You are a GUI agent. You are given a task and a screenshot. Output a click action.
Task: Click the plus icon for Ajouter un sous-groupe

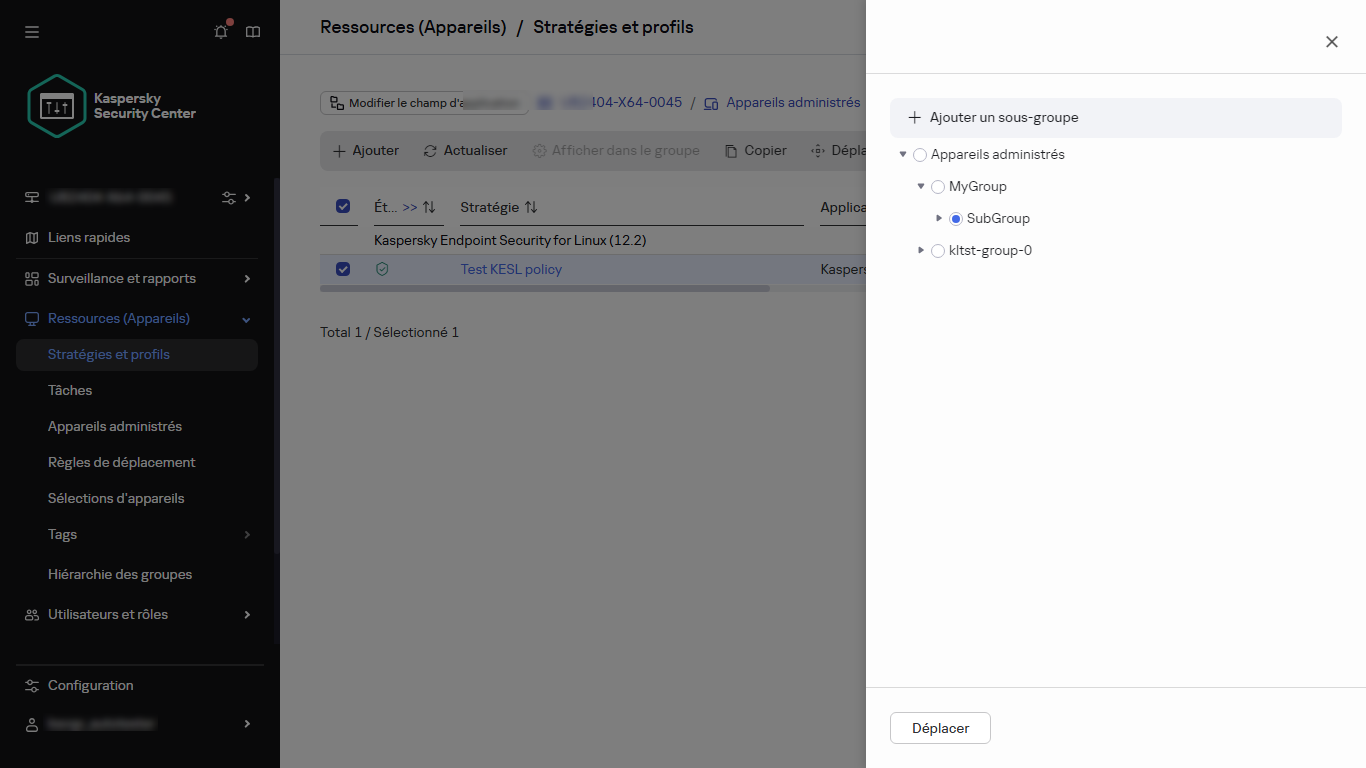[914, 118]
